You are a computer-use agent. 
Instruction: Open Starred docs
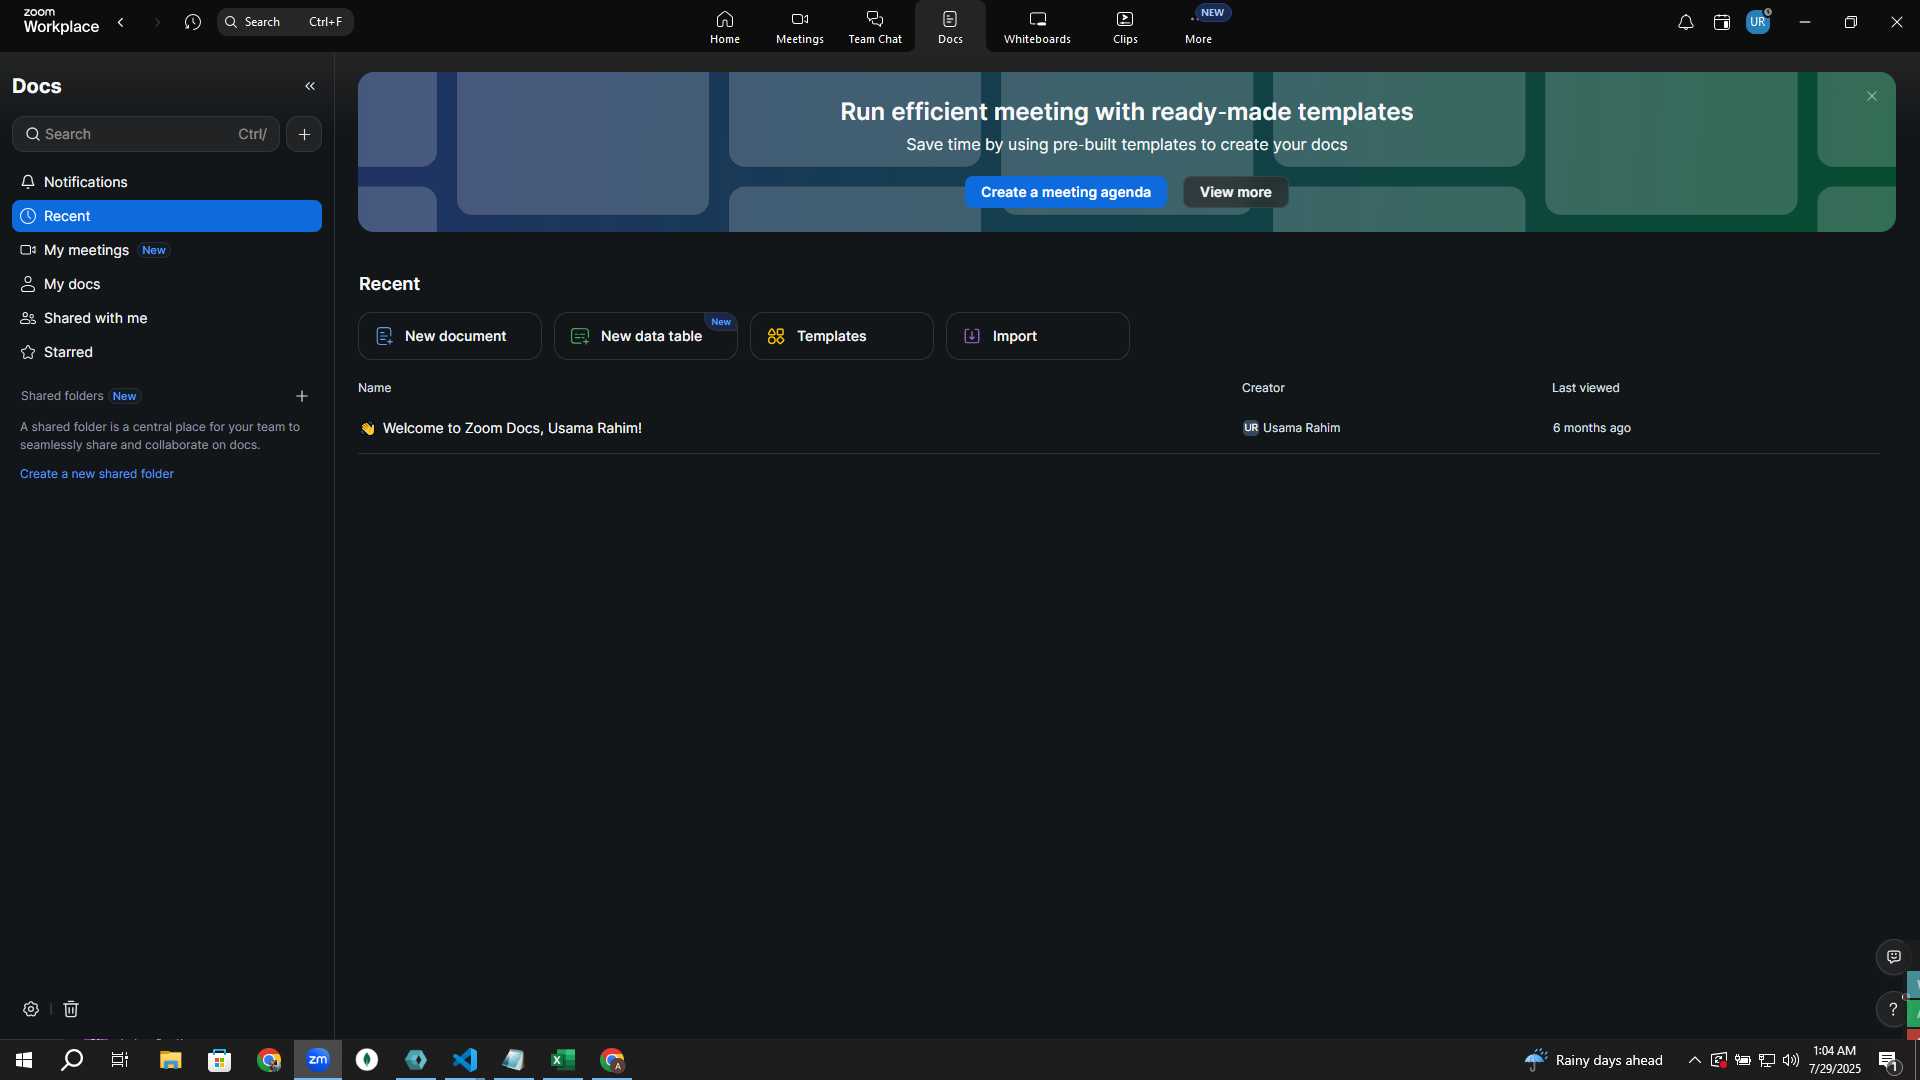[x=167, y=352]
